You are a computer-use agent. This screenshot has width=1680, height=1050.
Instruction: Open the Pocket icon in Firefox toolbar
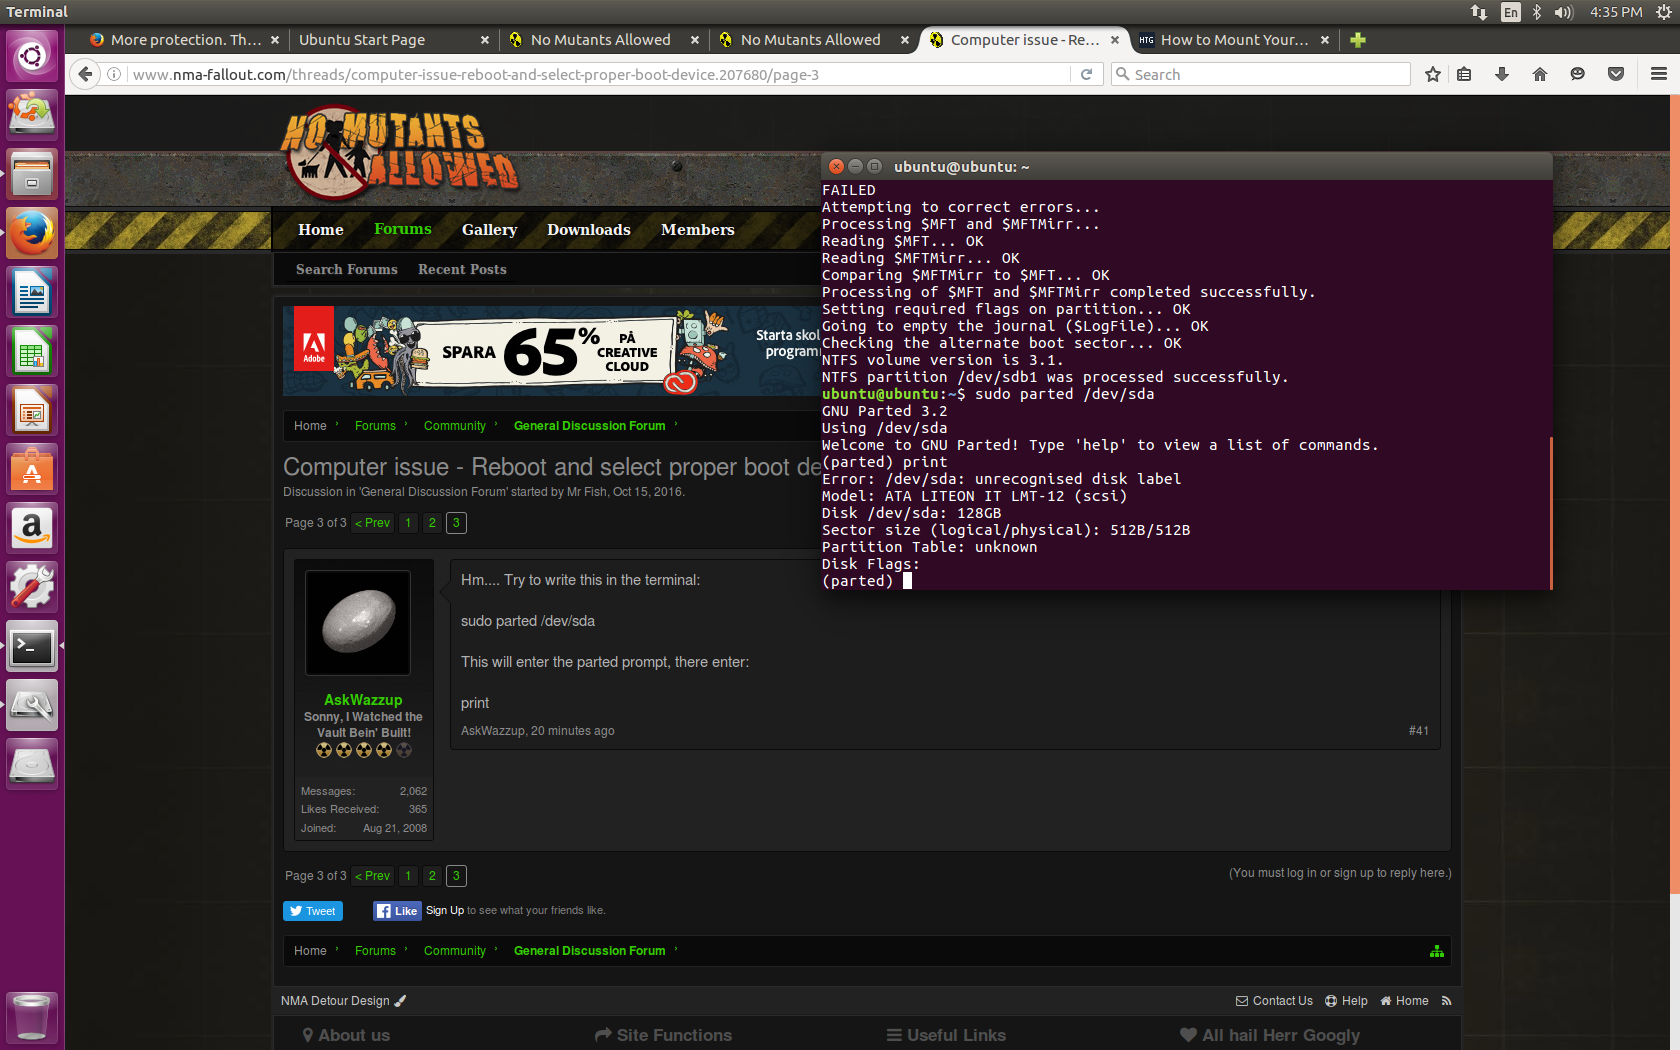(x=1616, y=74)
